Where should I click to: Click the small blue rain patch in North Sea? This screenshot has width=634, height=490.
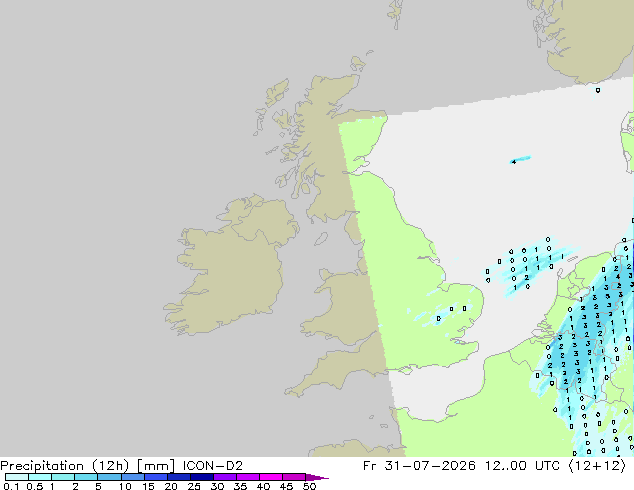click(520, 159)
